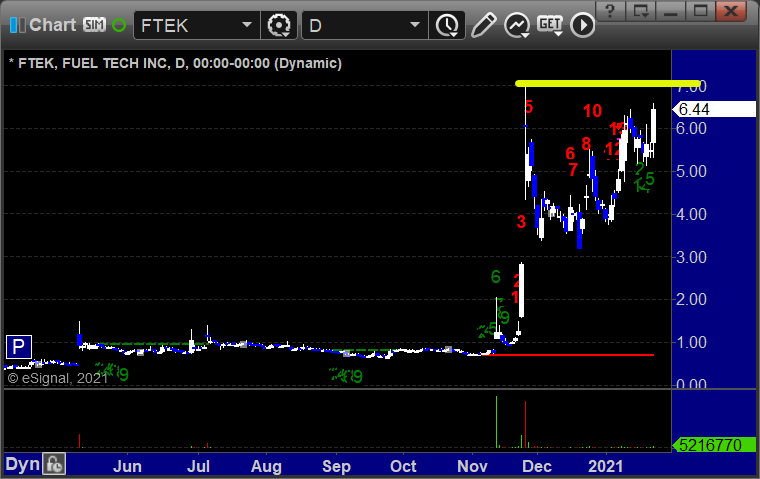
Task: Click the D interval field
Action: pos(356,25)
